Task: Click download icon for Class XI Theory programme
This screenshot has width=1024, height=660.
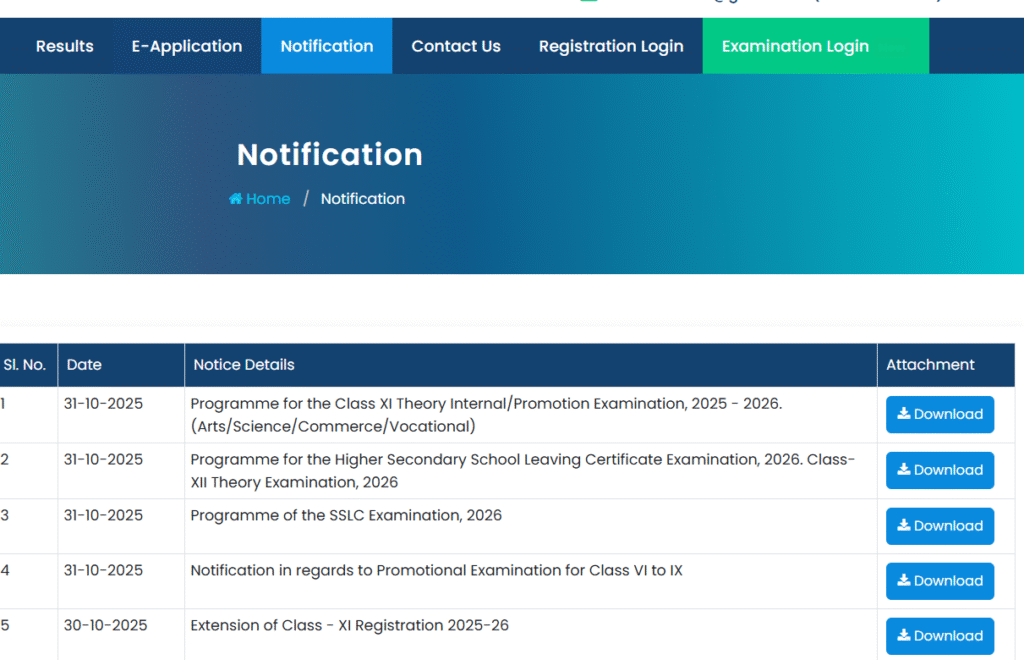Action: pyautogui.click(x=903, y=414)
